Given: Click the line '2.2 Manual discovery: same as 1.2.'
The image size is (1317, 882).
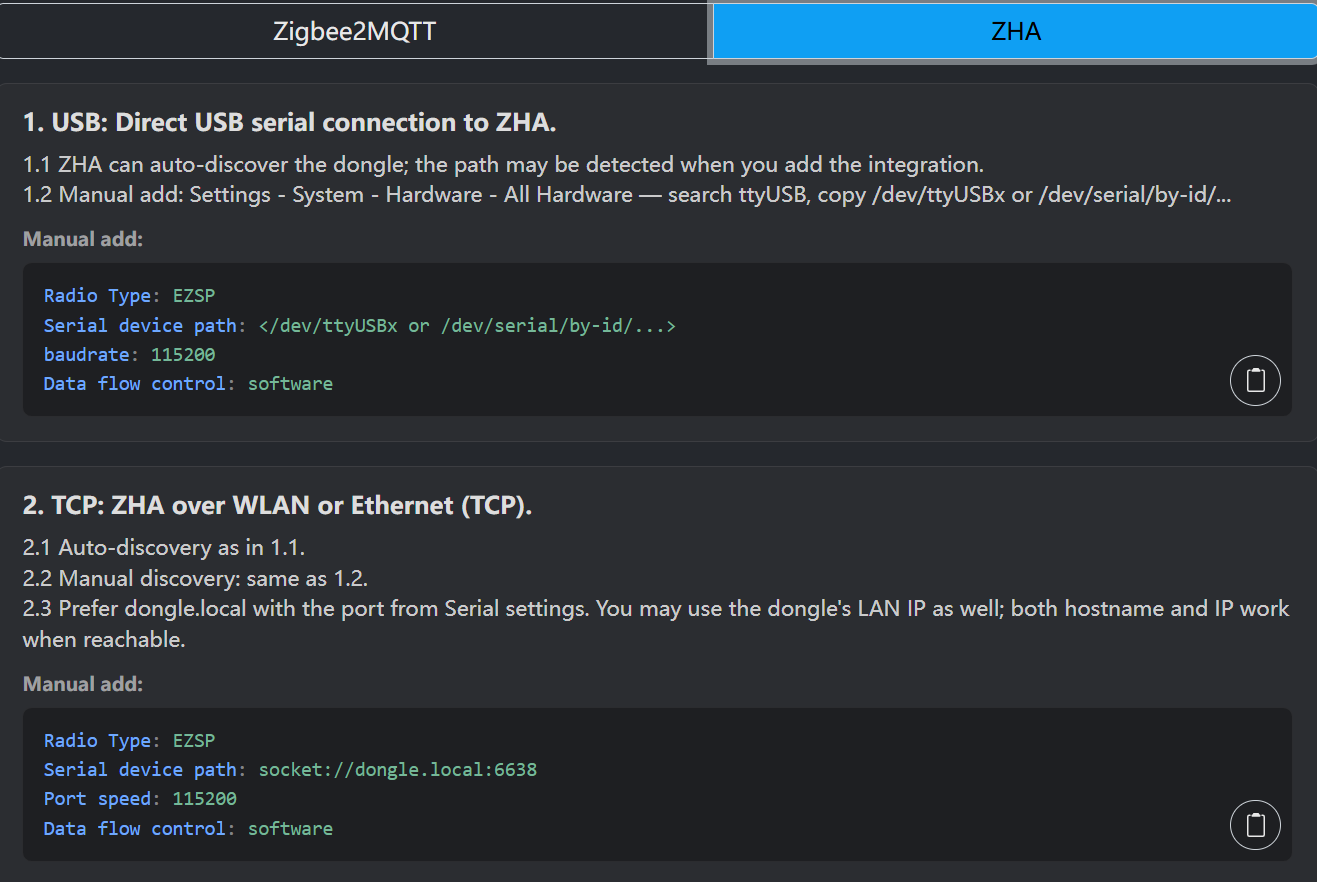Looking at the screenshot, I should coord(196,578).
